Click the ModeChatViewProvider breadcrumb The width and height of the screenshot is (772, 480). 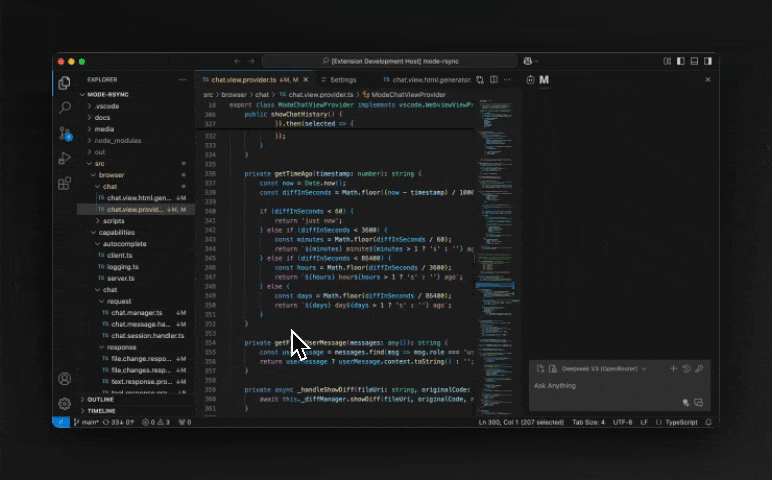pyautogui.click(x=404, y=95)
